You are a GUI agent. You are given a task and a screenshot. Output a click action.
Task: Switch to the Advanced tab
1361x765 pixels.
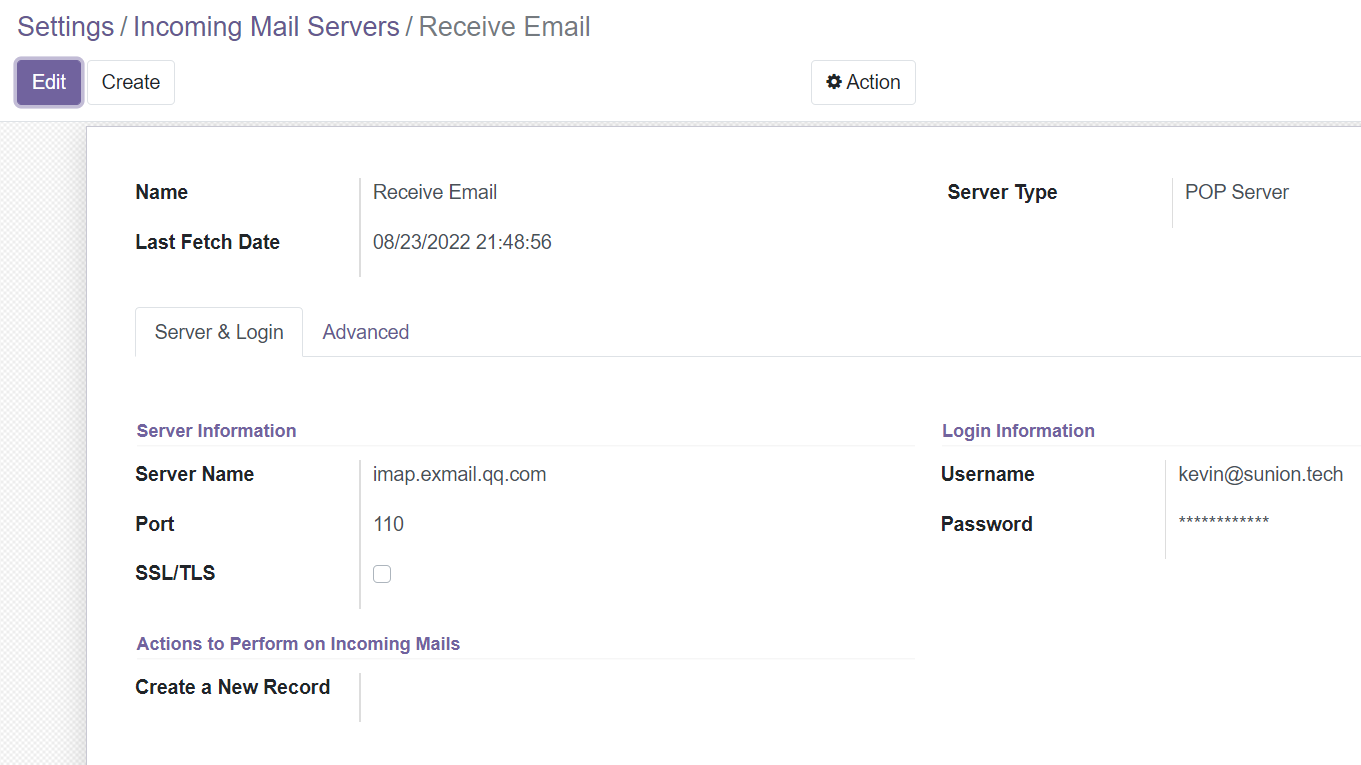[365, 332]
